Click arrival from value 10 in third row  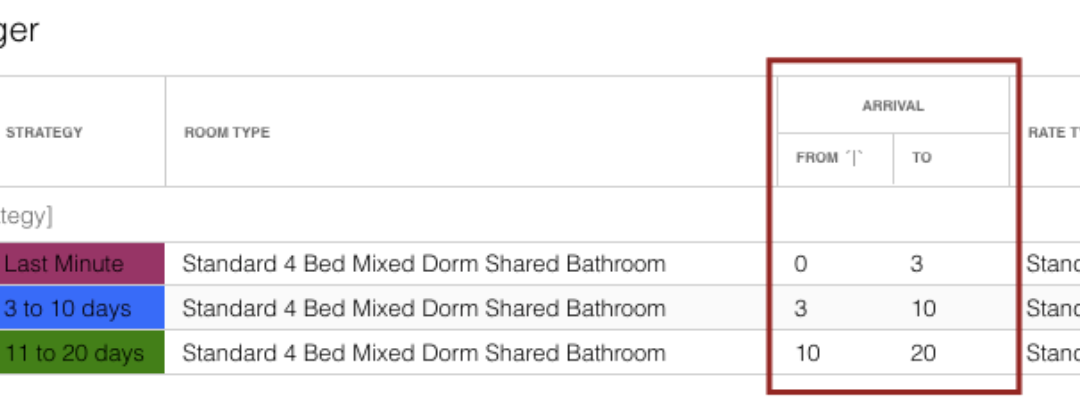point(807,353)
